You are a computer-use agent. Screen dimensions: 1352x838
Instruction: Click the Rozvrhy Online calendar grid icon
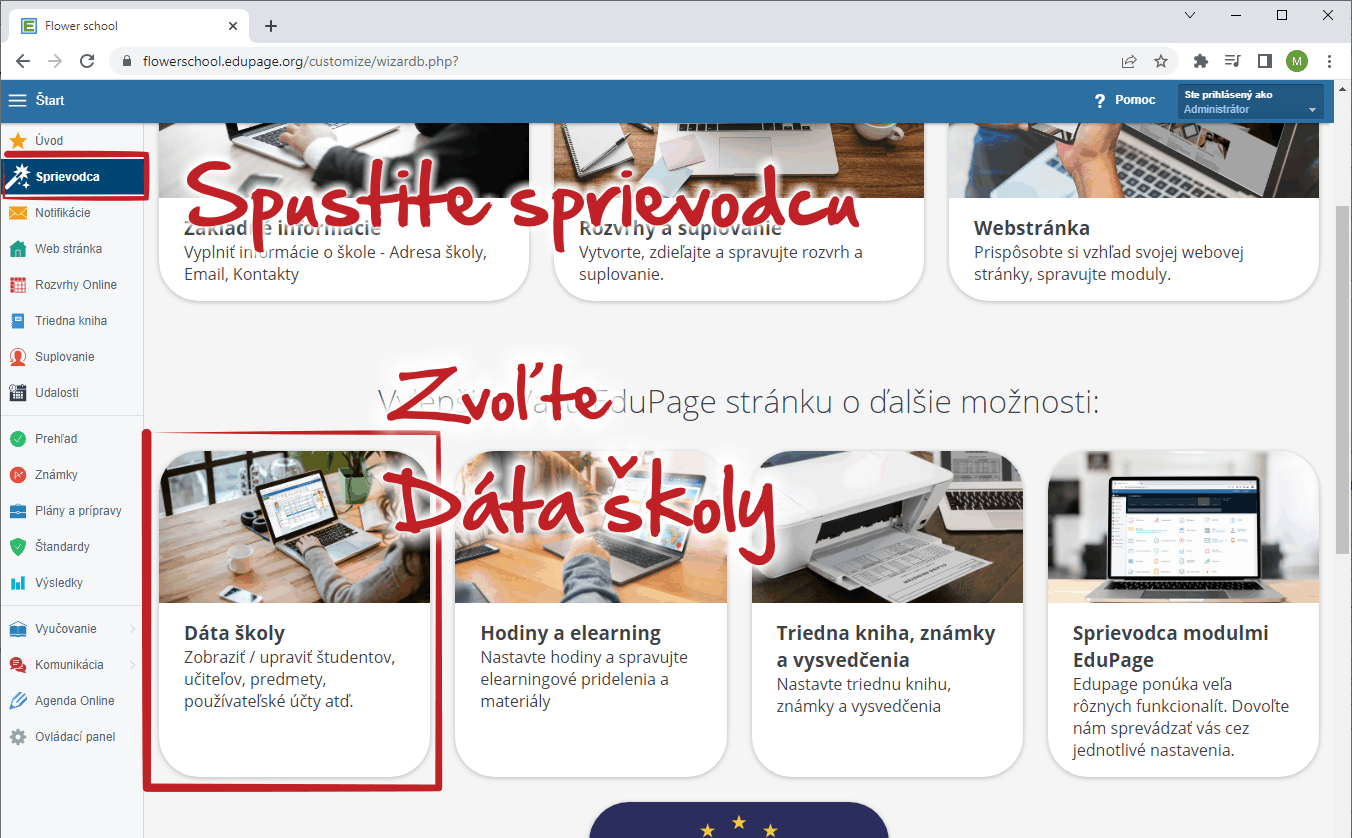coord(18,285)
